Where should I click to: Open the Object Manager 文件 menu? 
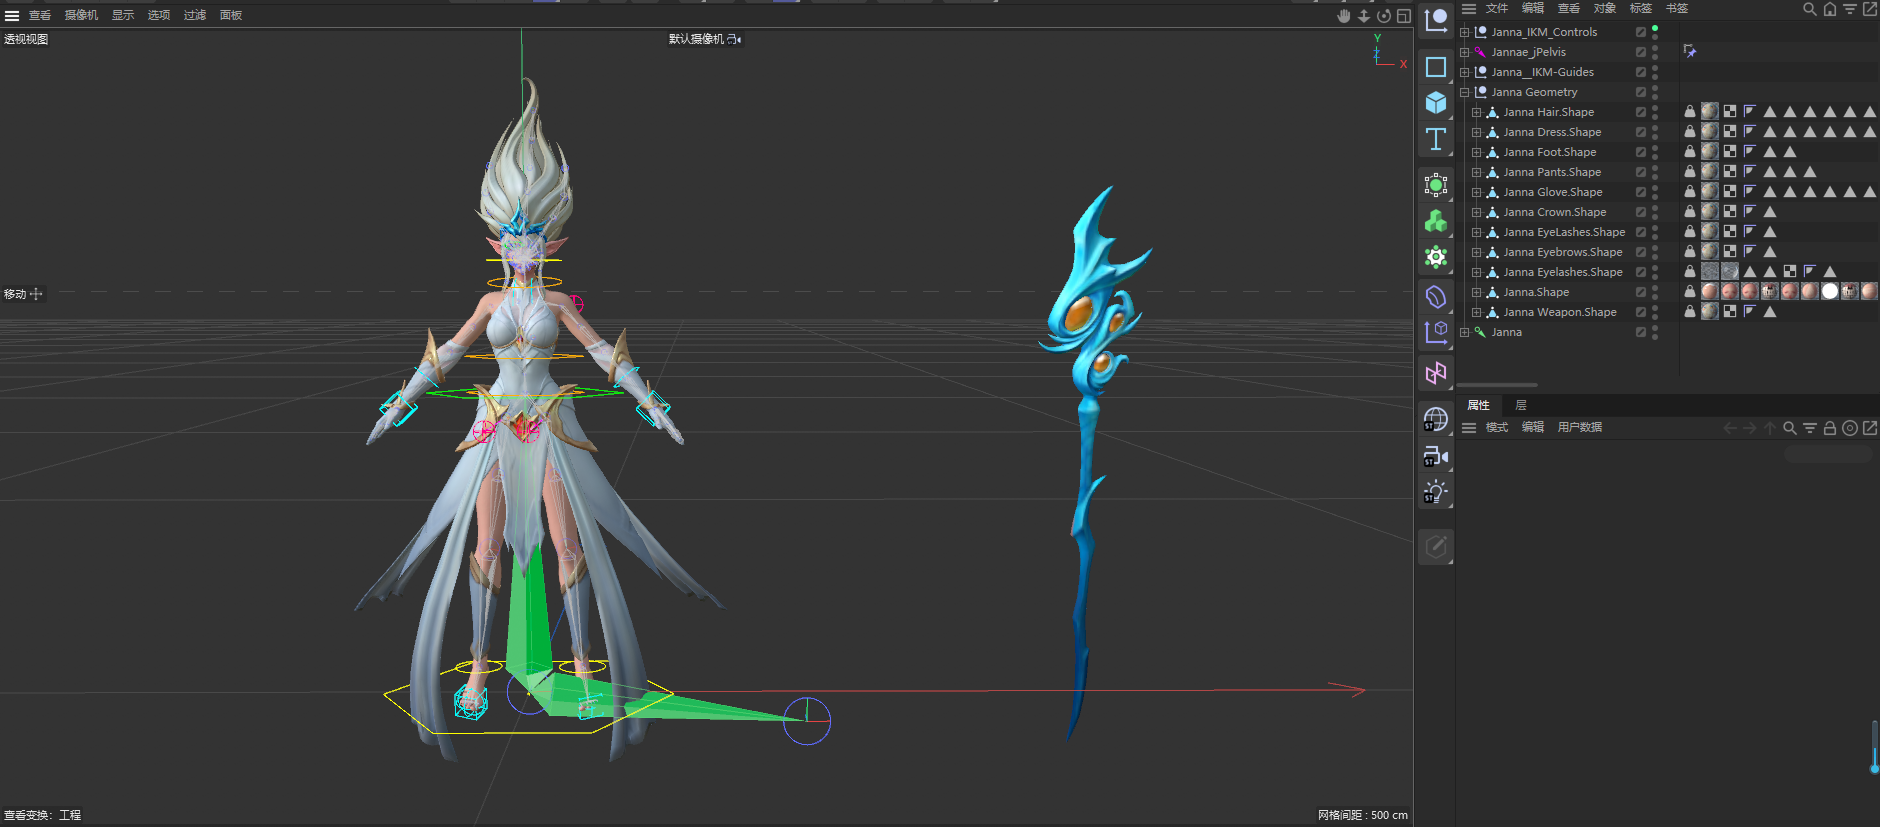[x=1497, y=8]
